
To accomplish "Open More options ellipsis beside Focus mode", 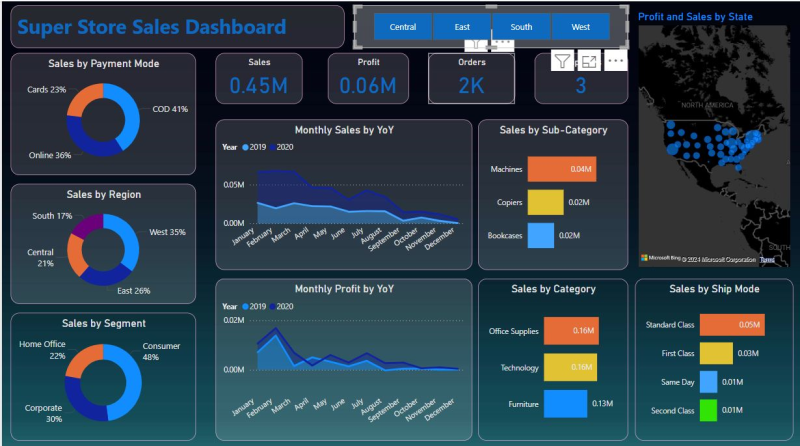I will (x=615, y=62).
